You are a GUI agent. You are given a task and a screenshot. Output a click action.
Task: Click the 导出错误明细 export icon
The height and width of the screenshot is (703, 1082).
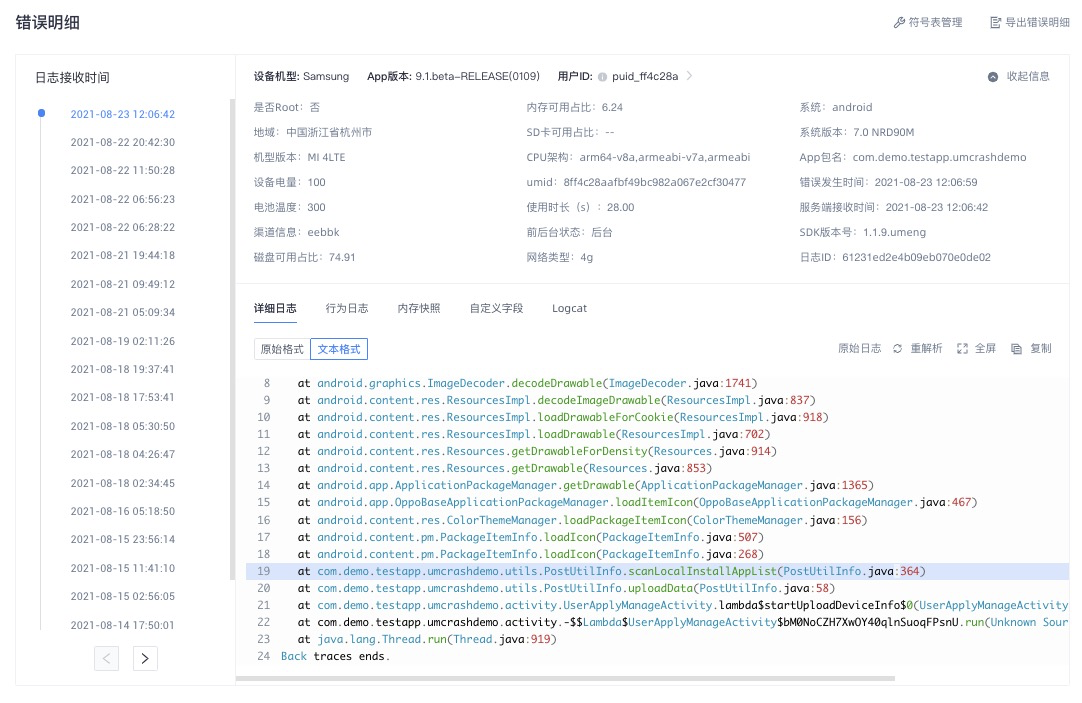click(x=996, y=23)
